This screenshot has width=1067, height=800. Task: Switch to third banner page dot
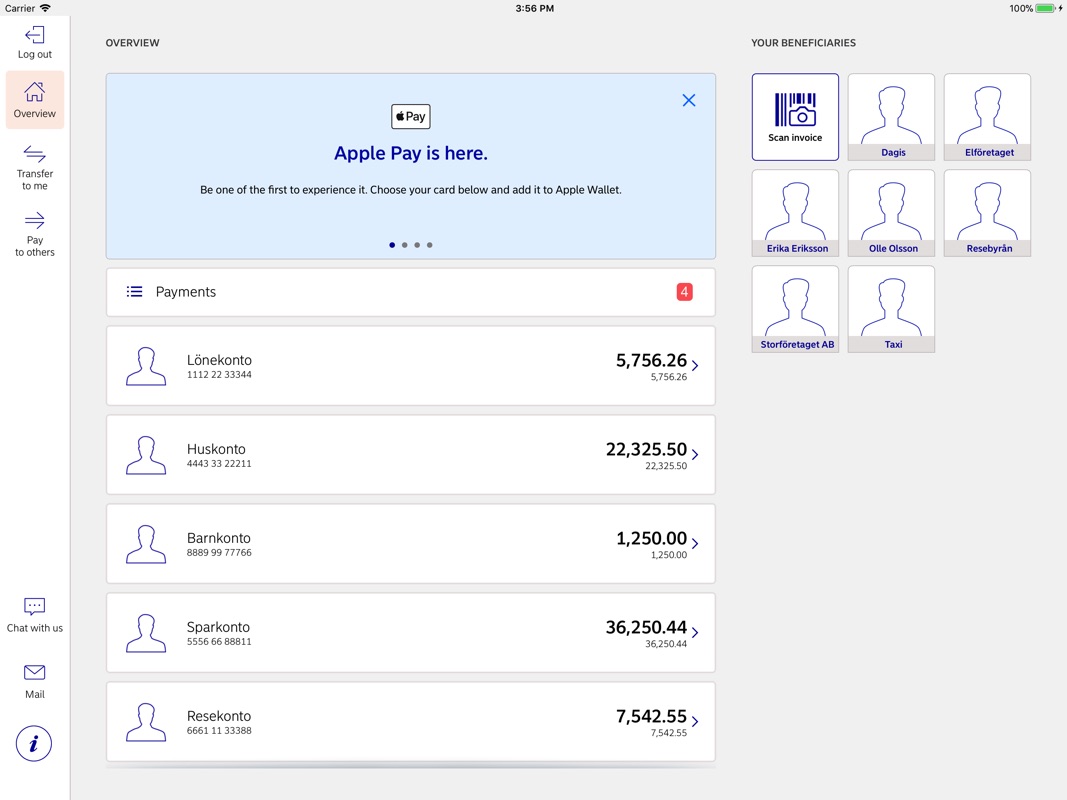click(x=417, y=245)
